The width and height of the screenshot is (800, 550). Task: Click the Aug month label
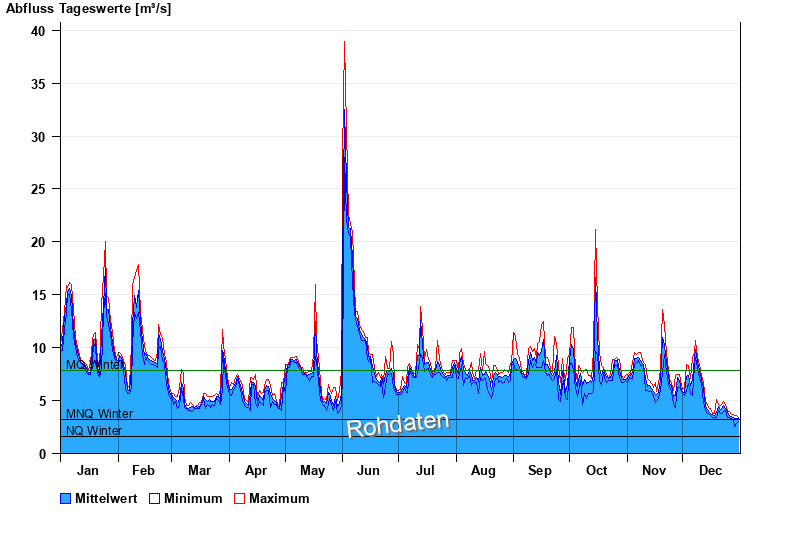[483, 470]
